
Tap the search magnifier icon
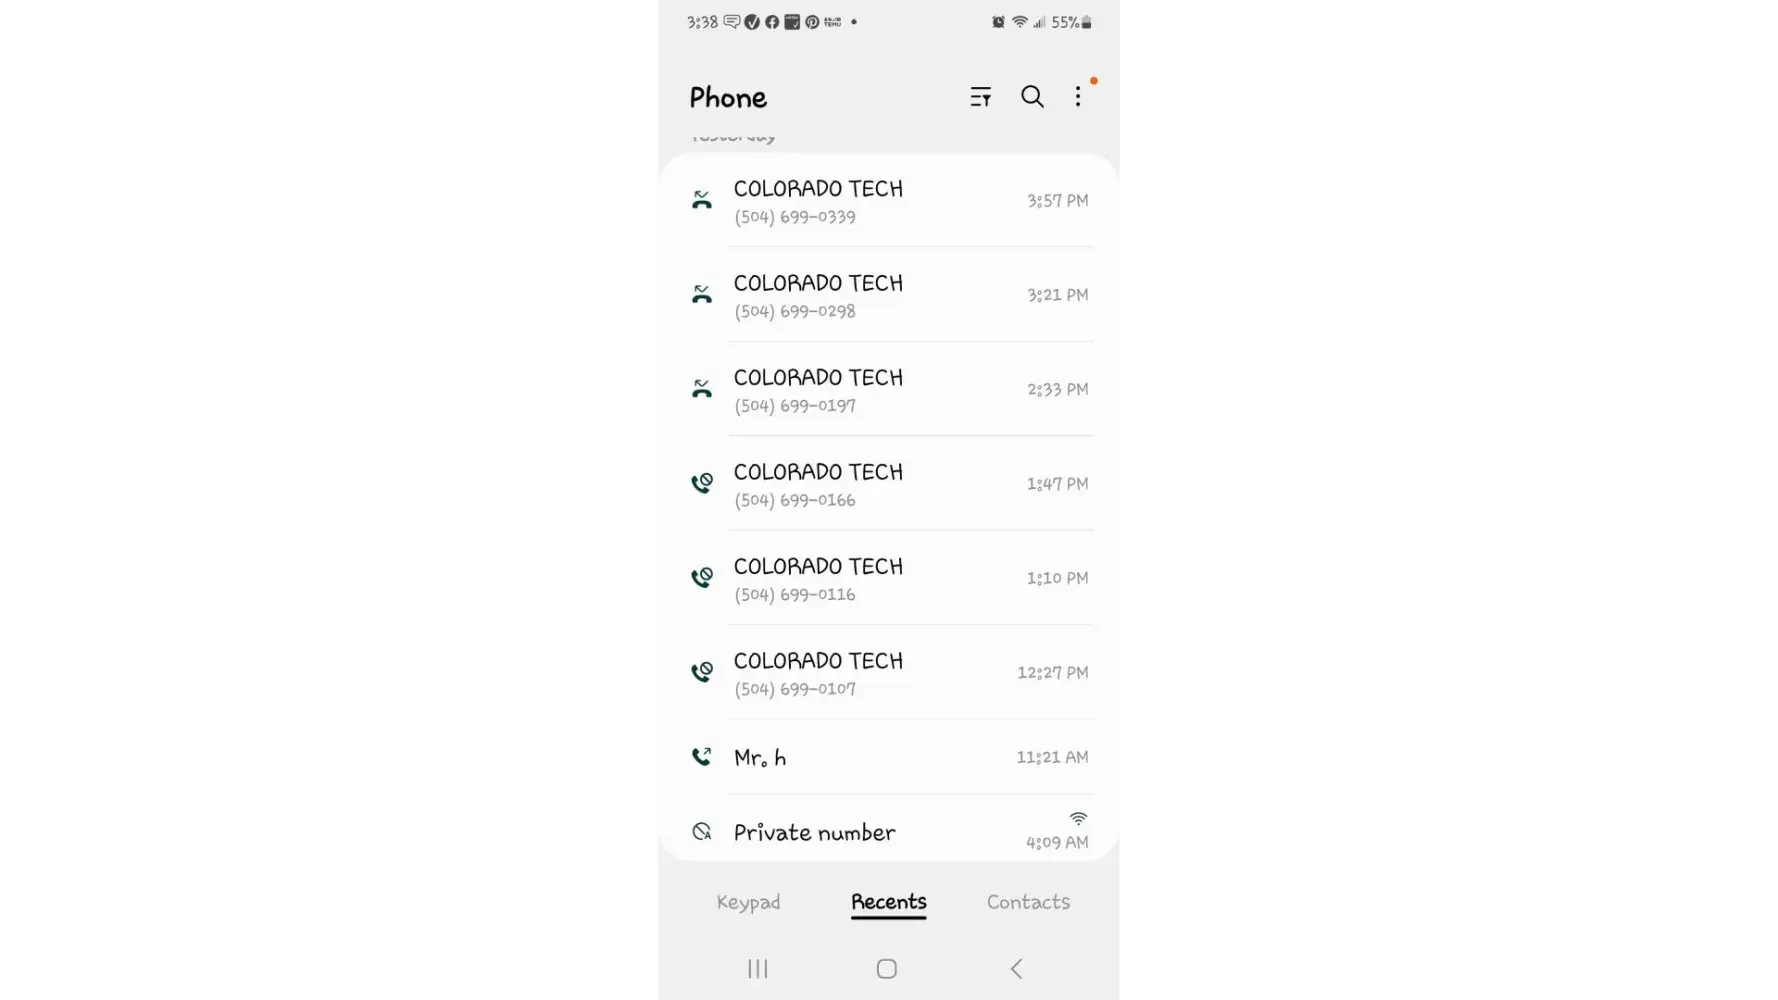[x=1032, y=97]
